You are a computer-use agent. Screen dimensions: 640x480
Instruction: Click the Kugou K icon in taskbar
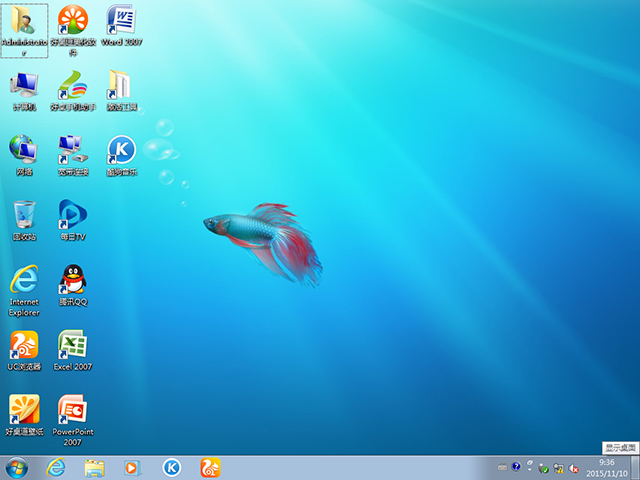(x=172, y=467)
